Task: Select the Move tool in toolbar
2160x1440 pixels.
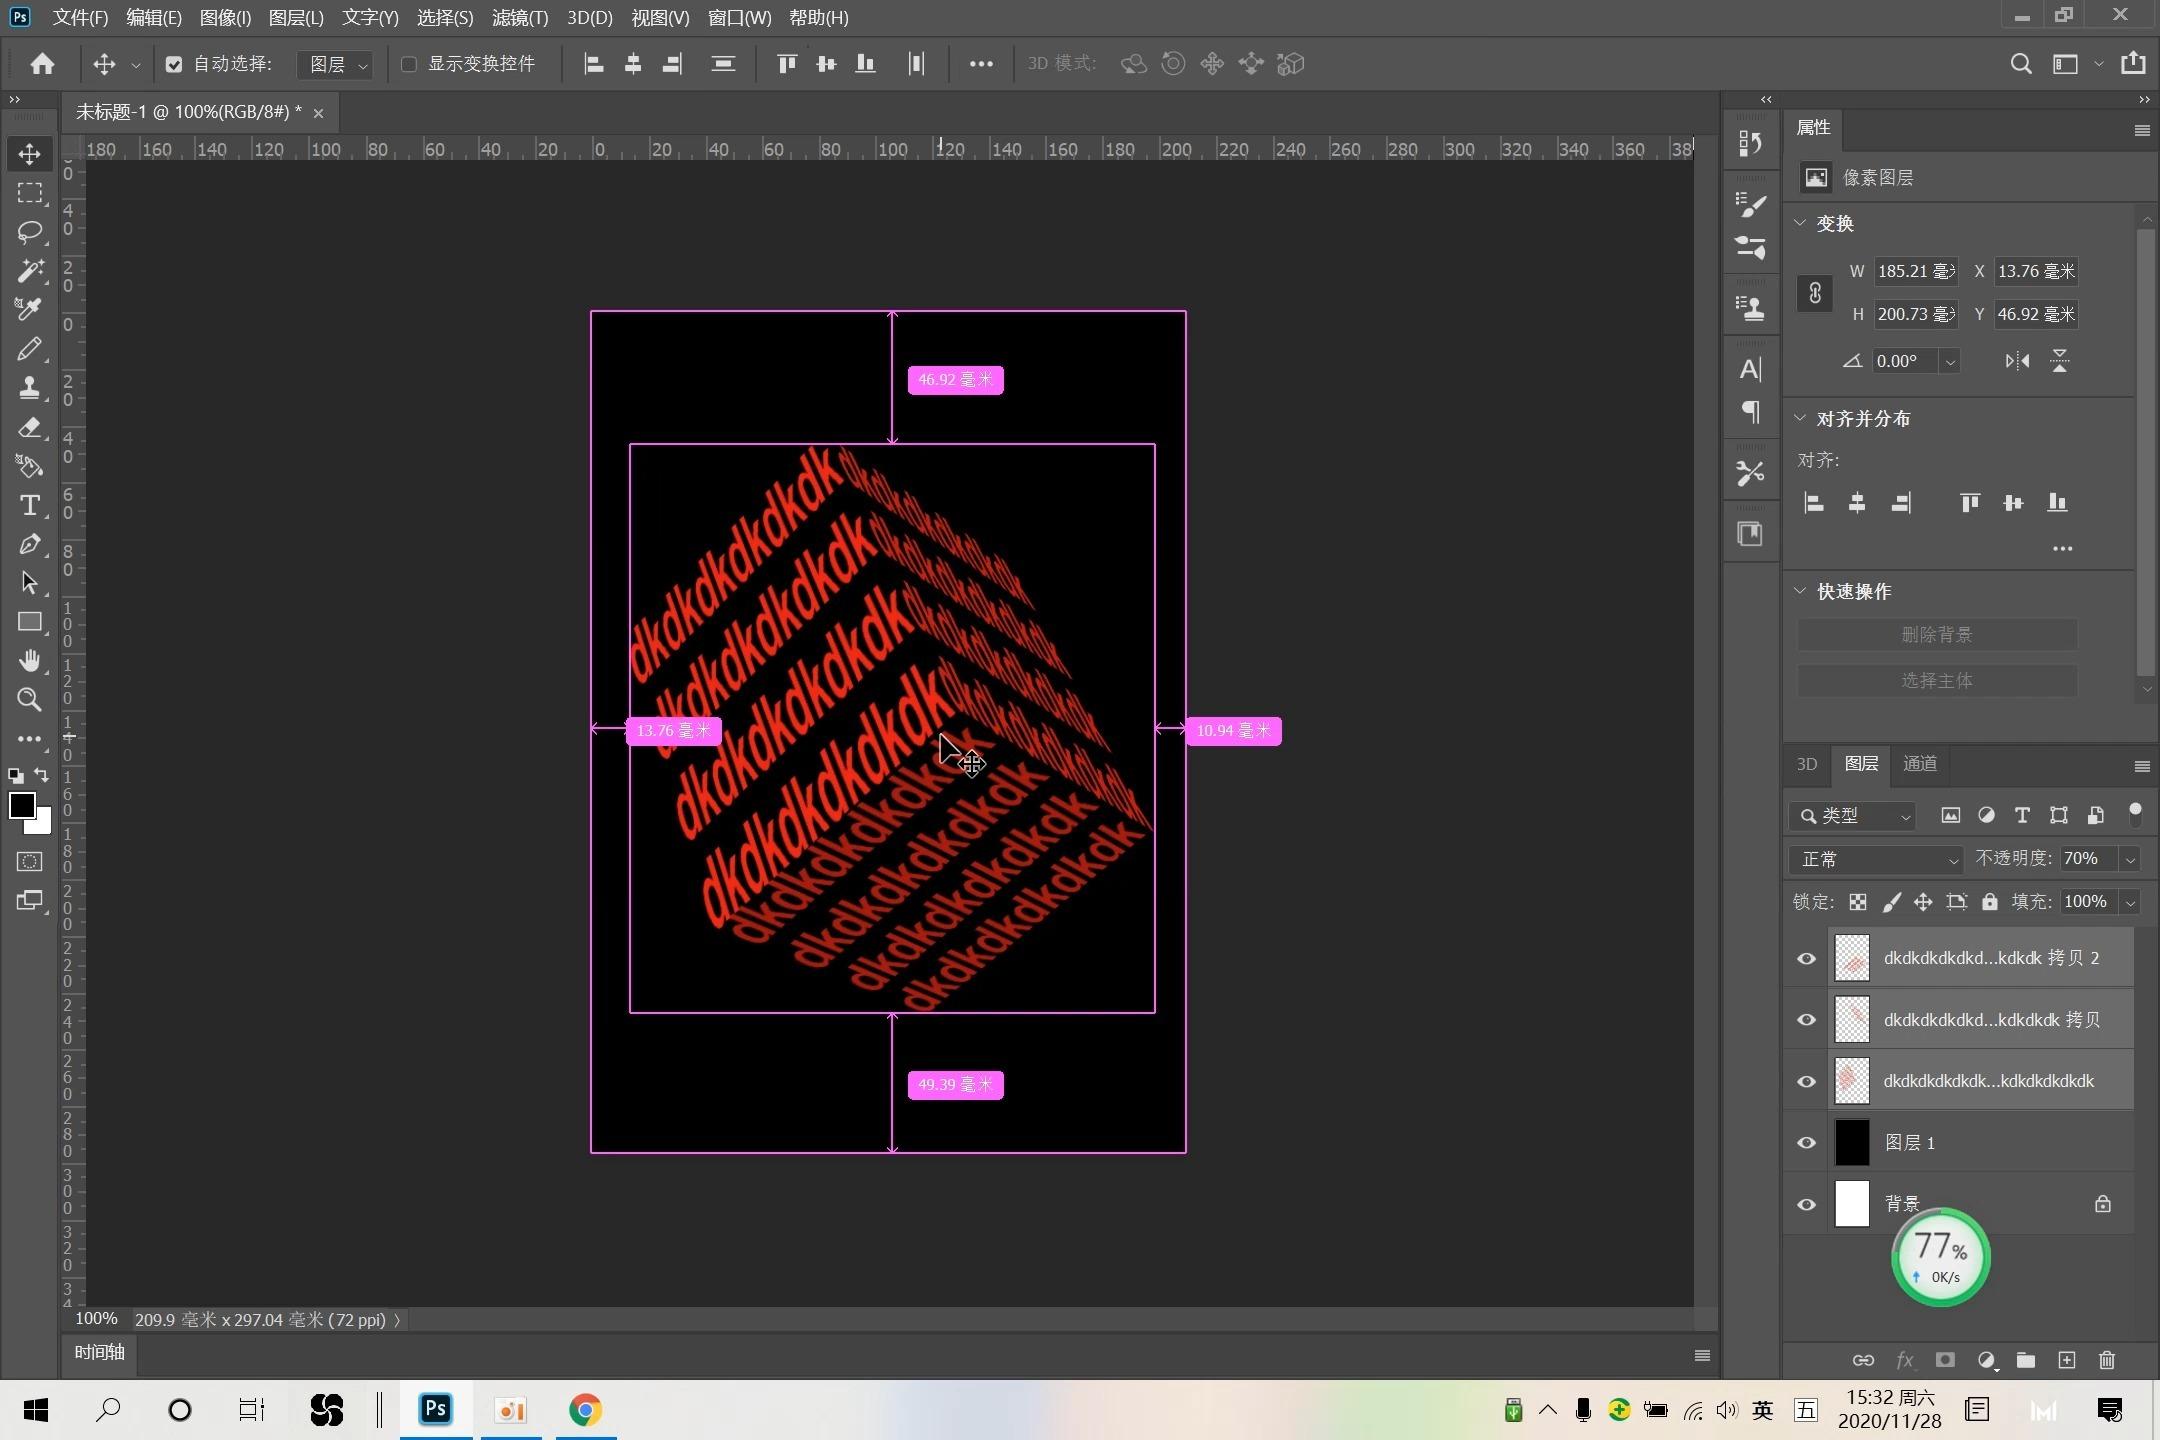Action: pos(31,151)
